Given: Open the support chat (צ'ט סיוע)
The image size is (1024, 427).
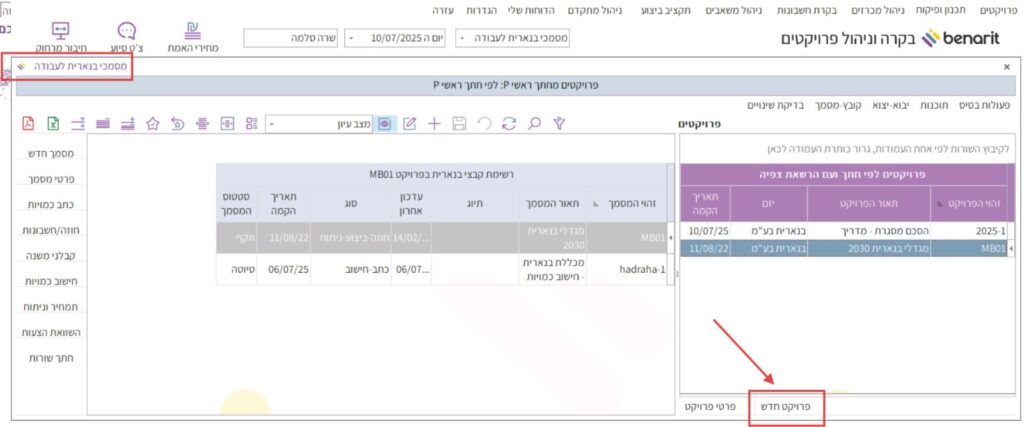Looking at the screenshot, I should point(127,37).
